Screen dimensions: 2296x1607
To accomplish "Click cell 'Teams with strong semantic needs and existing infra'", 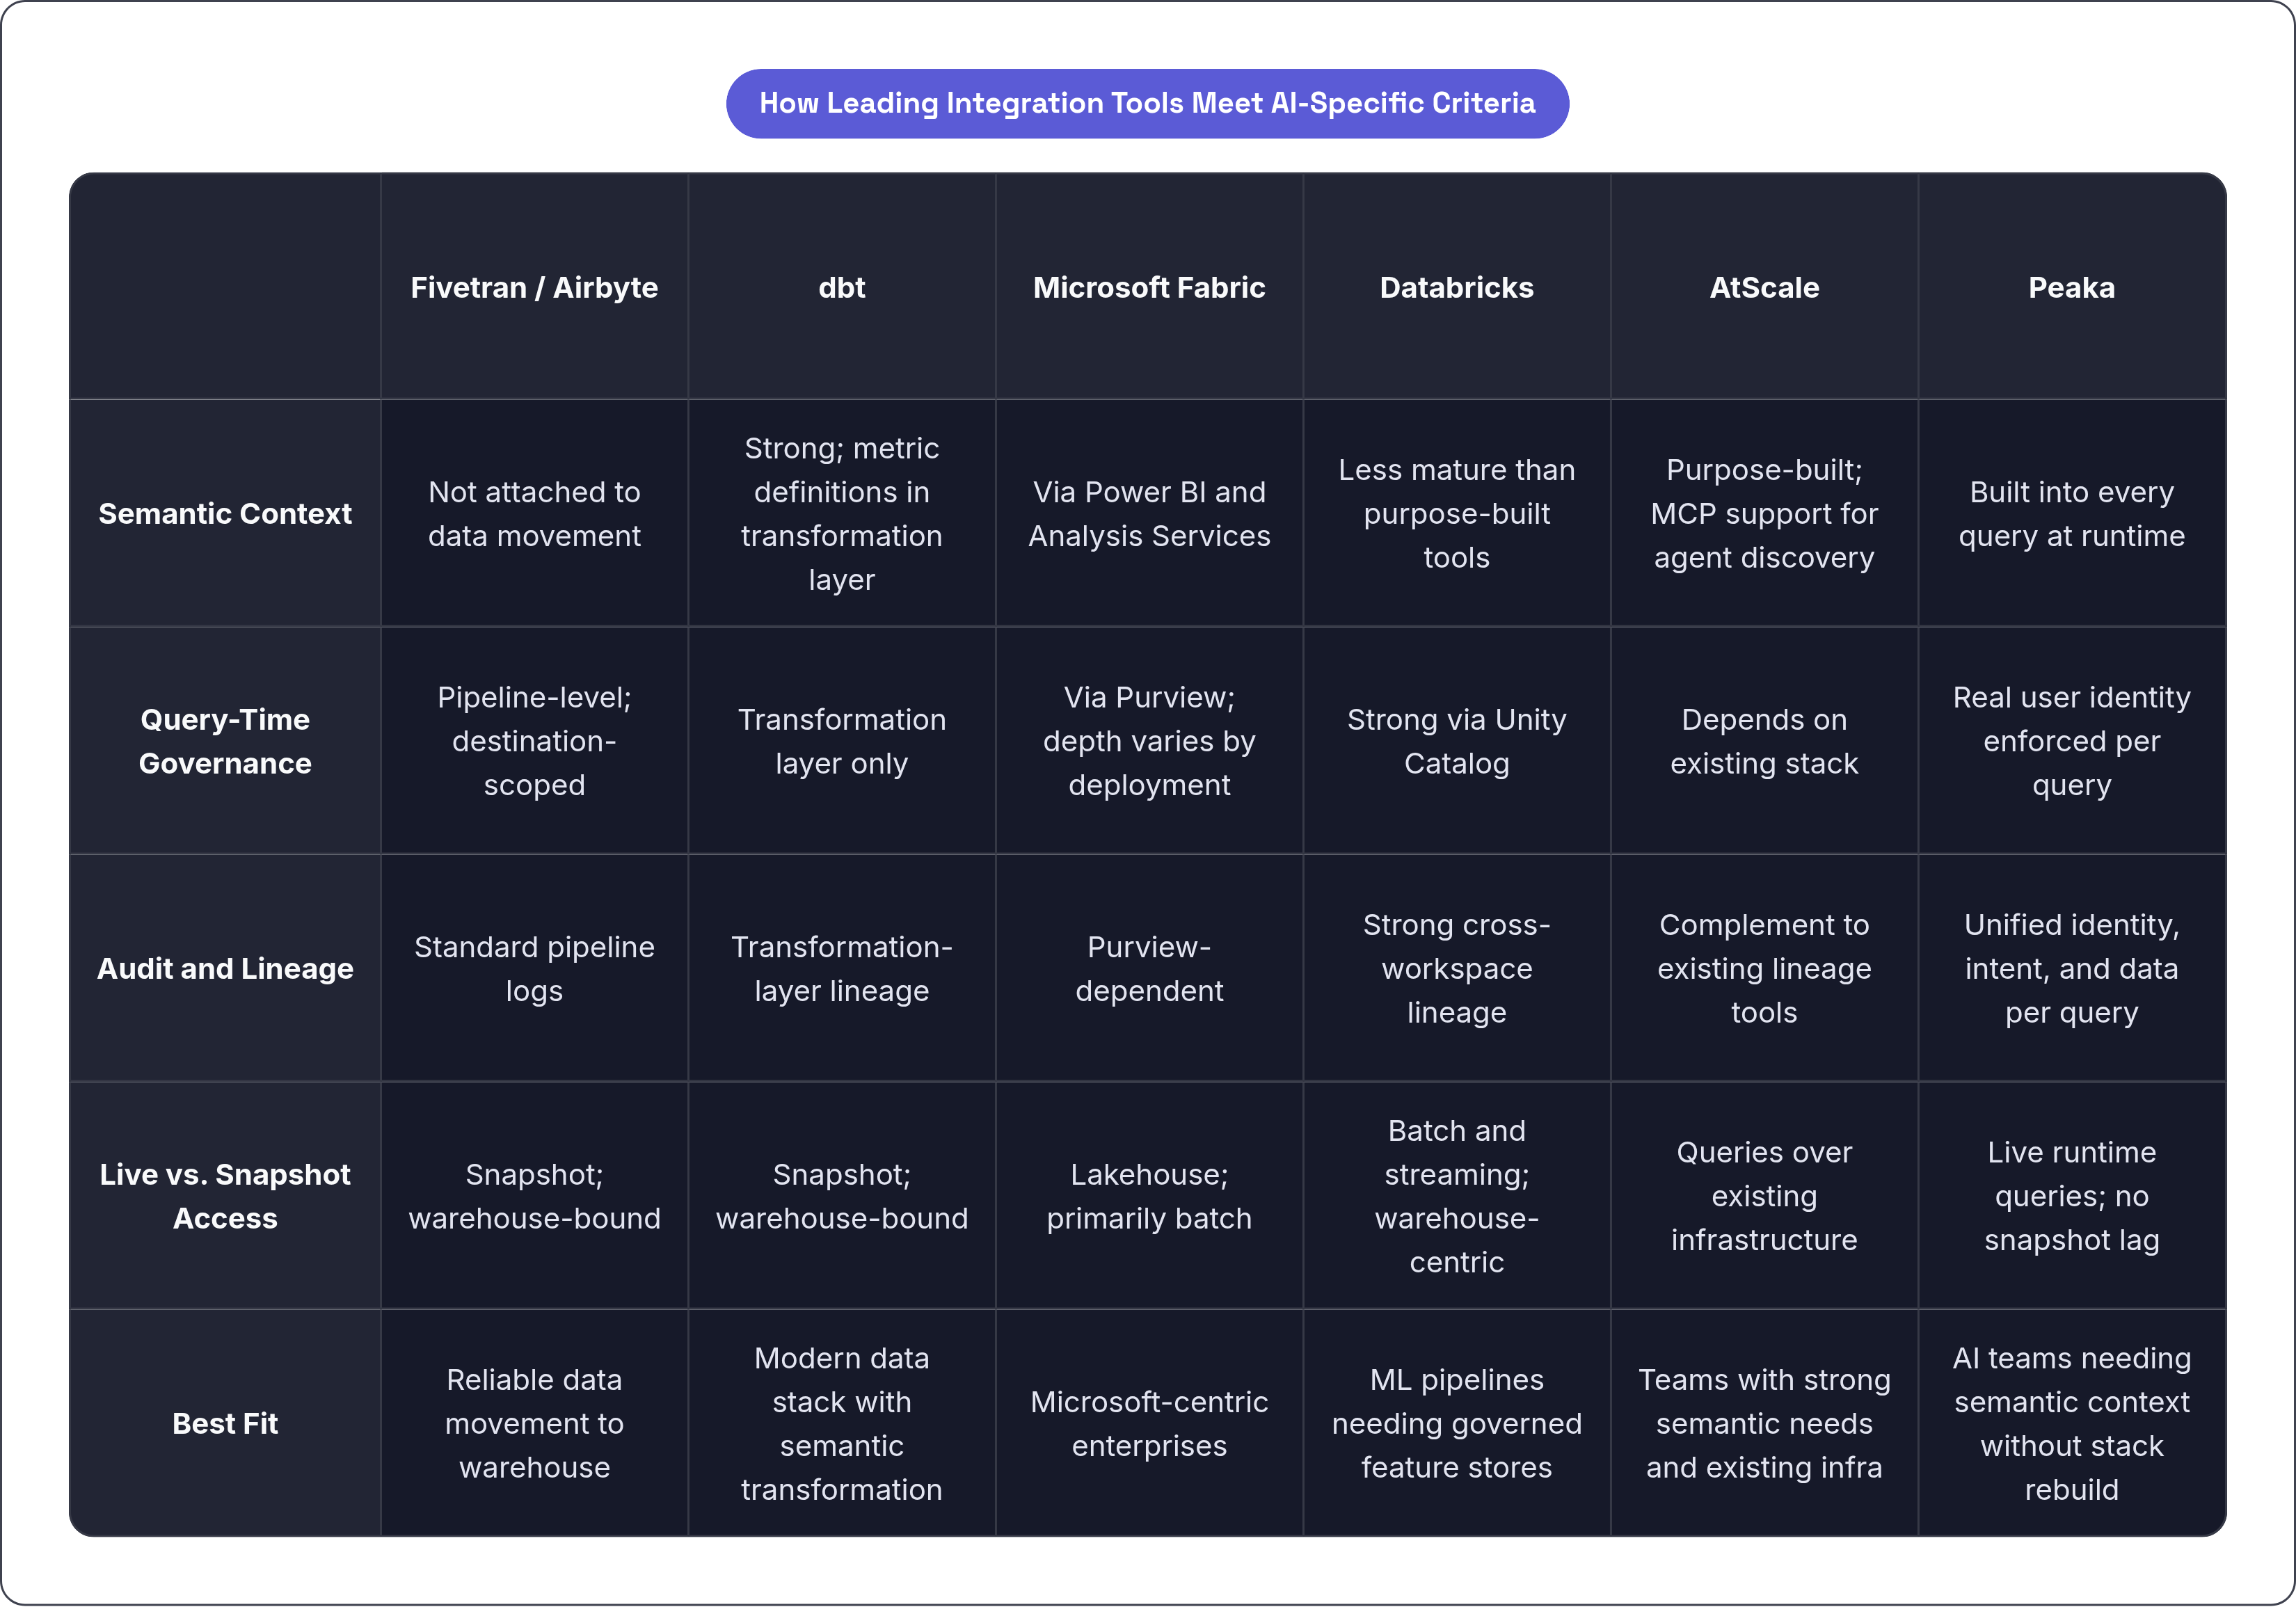I will [x=1764, y=1423].
